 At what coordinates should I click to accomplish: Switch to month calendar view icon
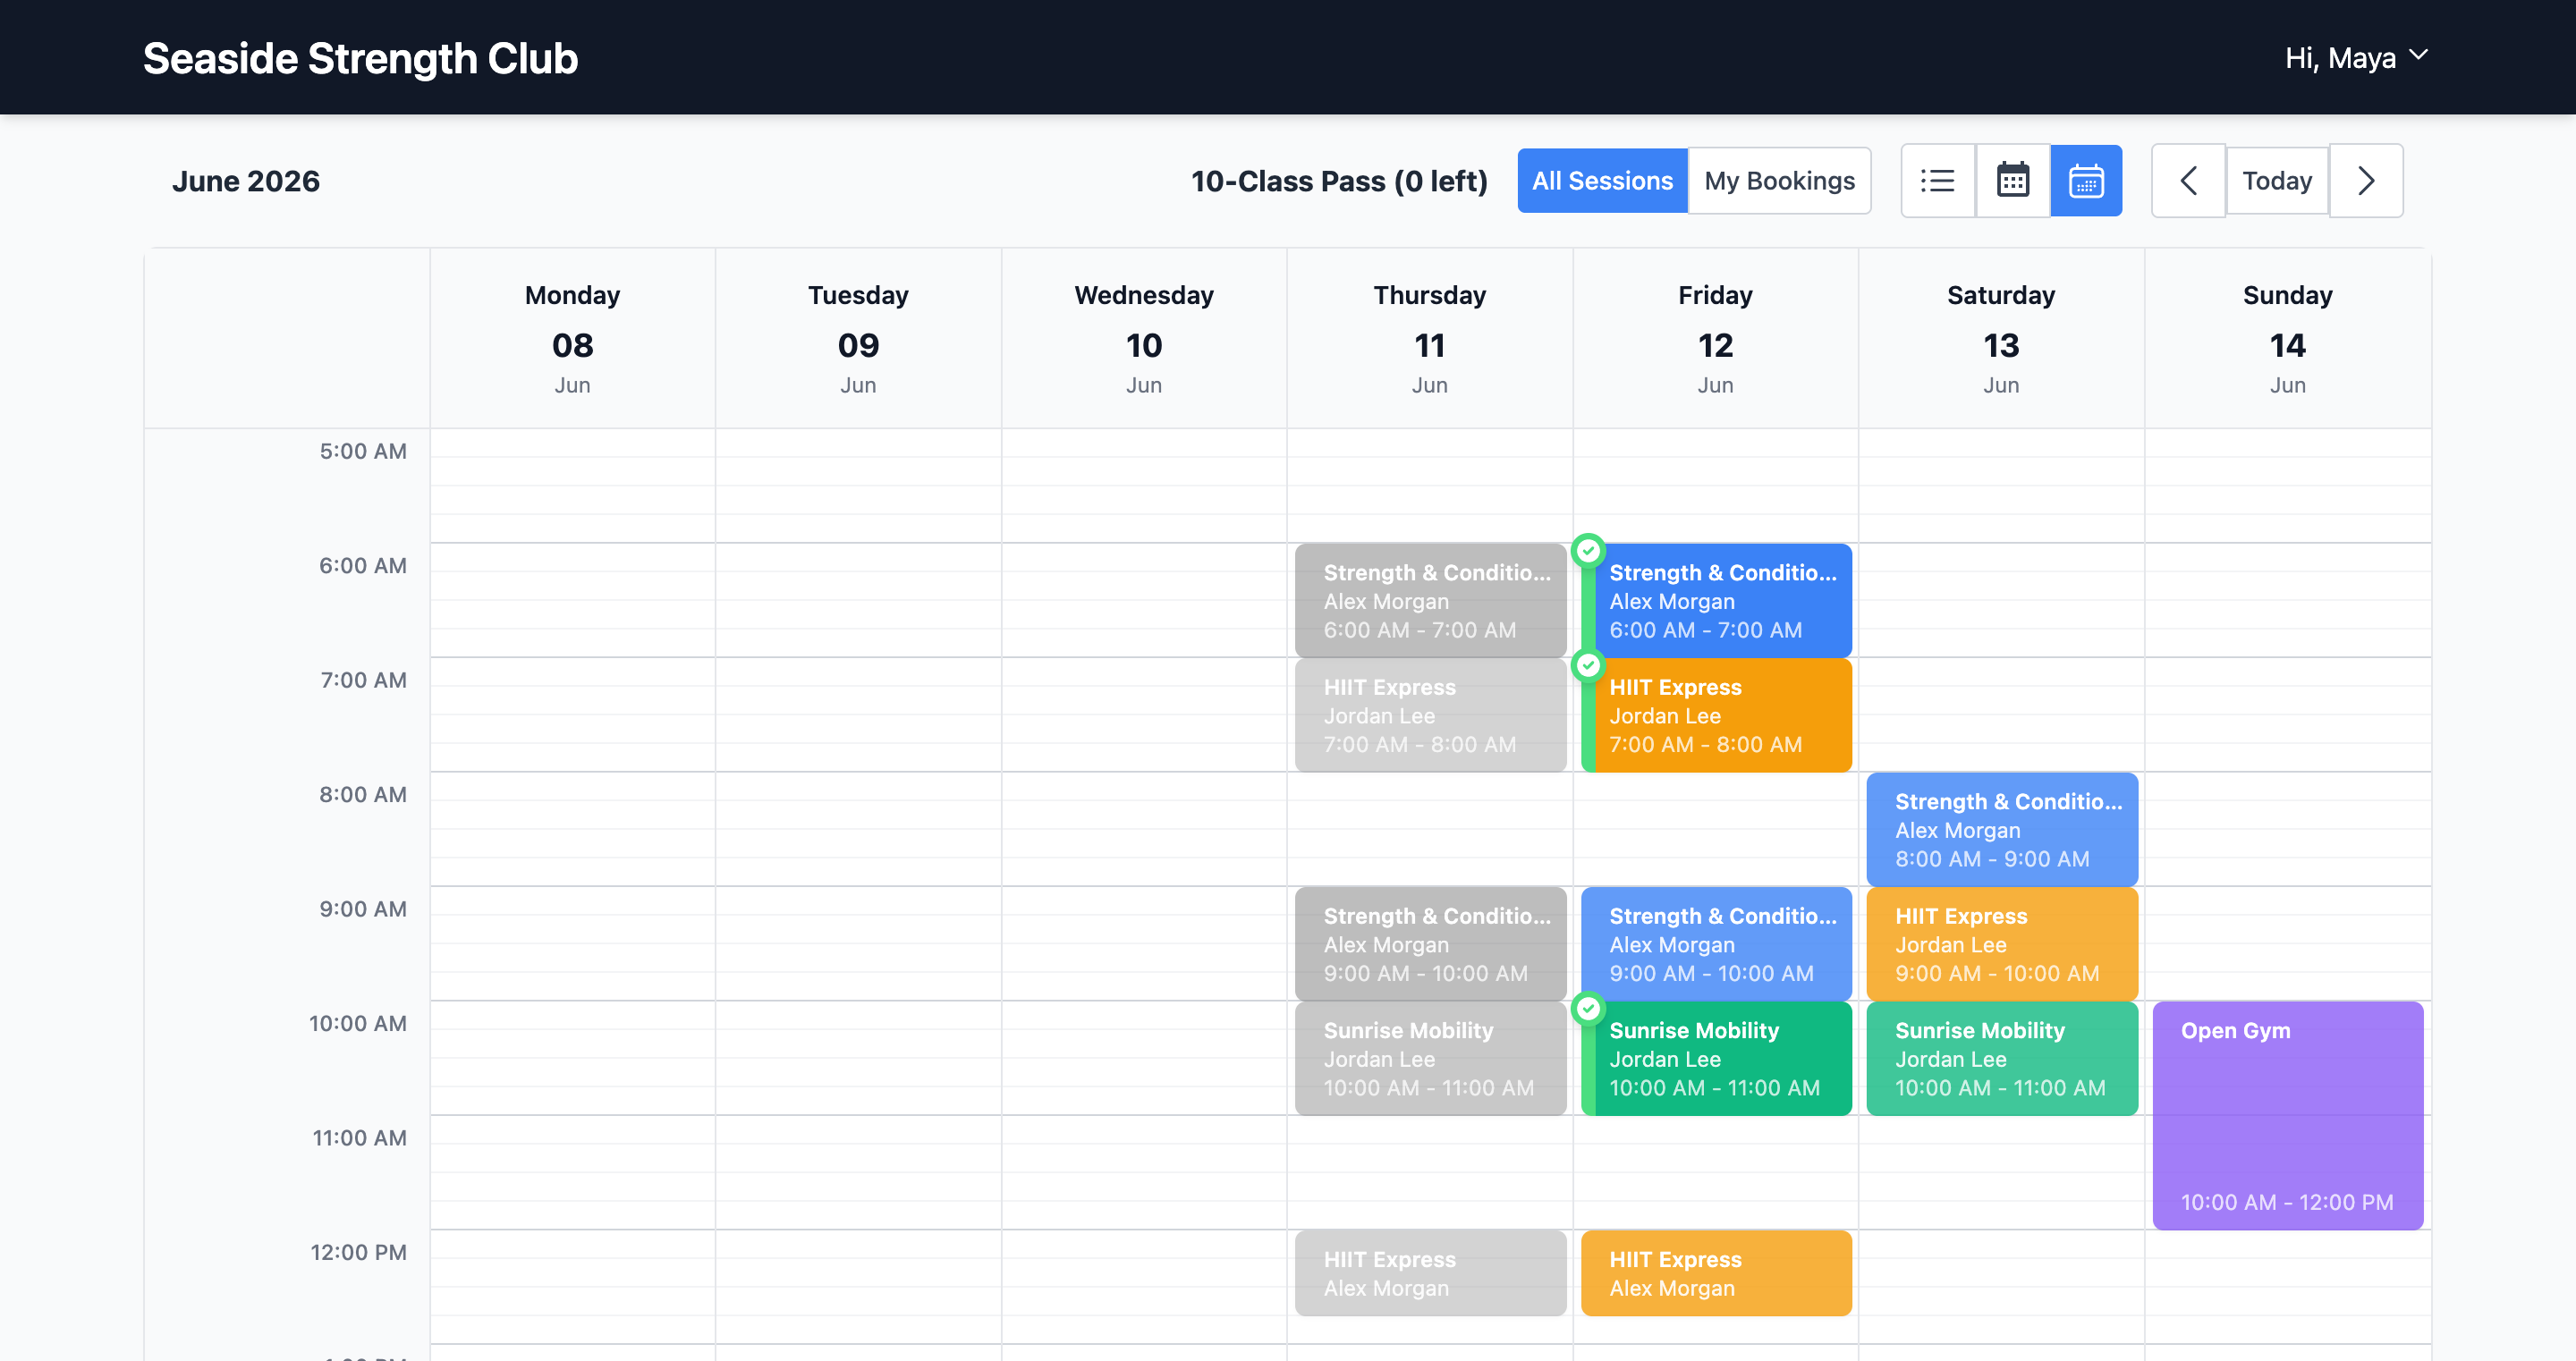point(2012,181)
